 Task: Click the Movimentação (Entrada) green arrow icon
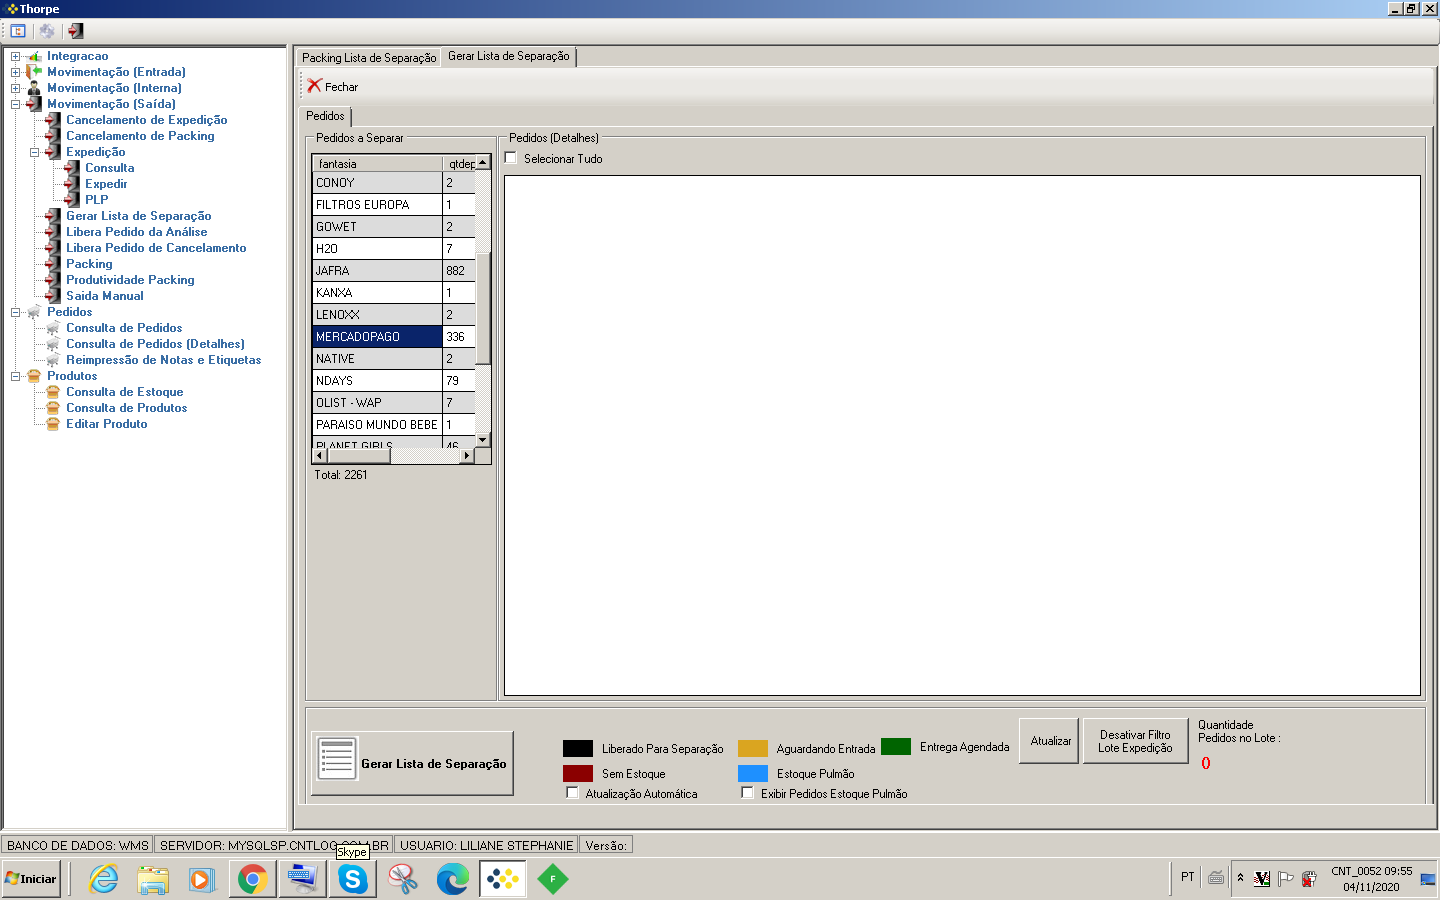coord(35,72)
